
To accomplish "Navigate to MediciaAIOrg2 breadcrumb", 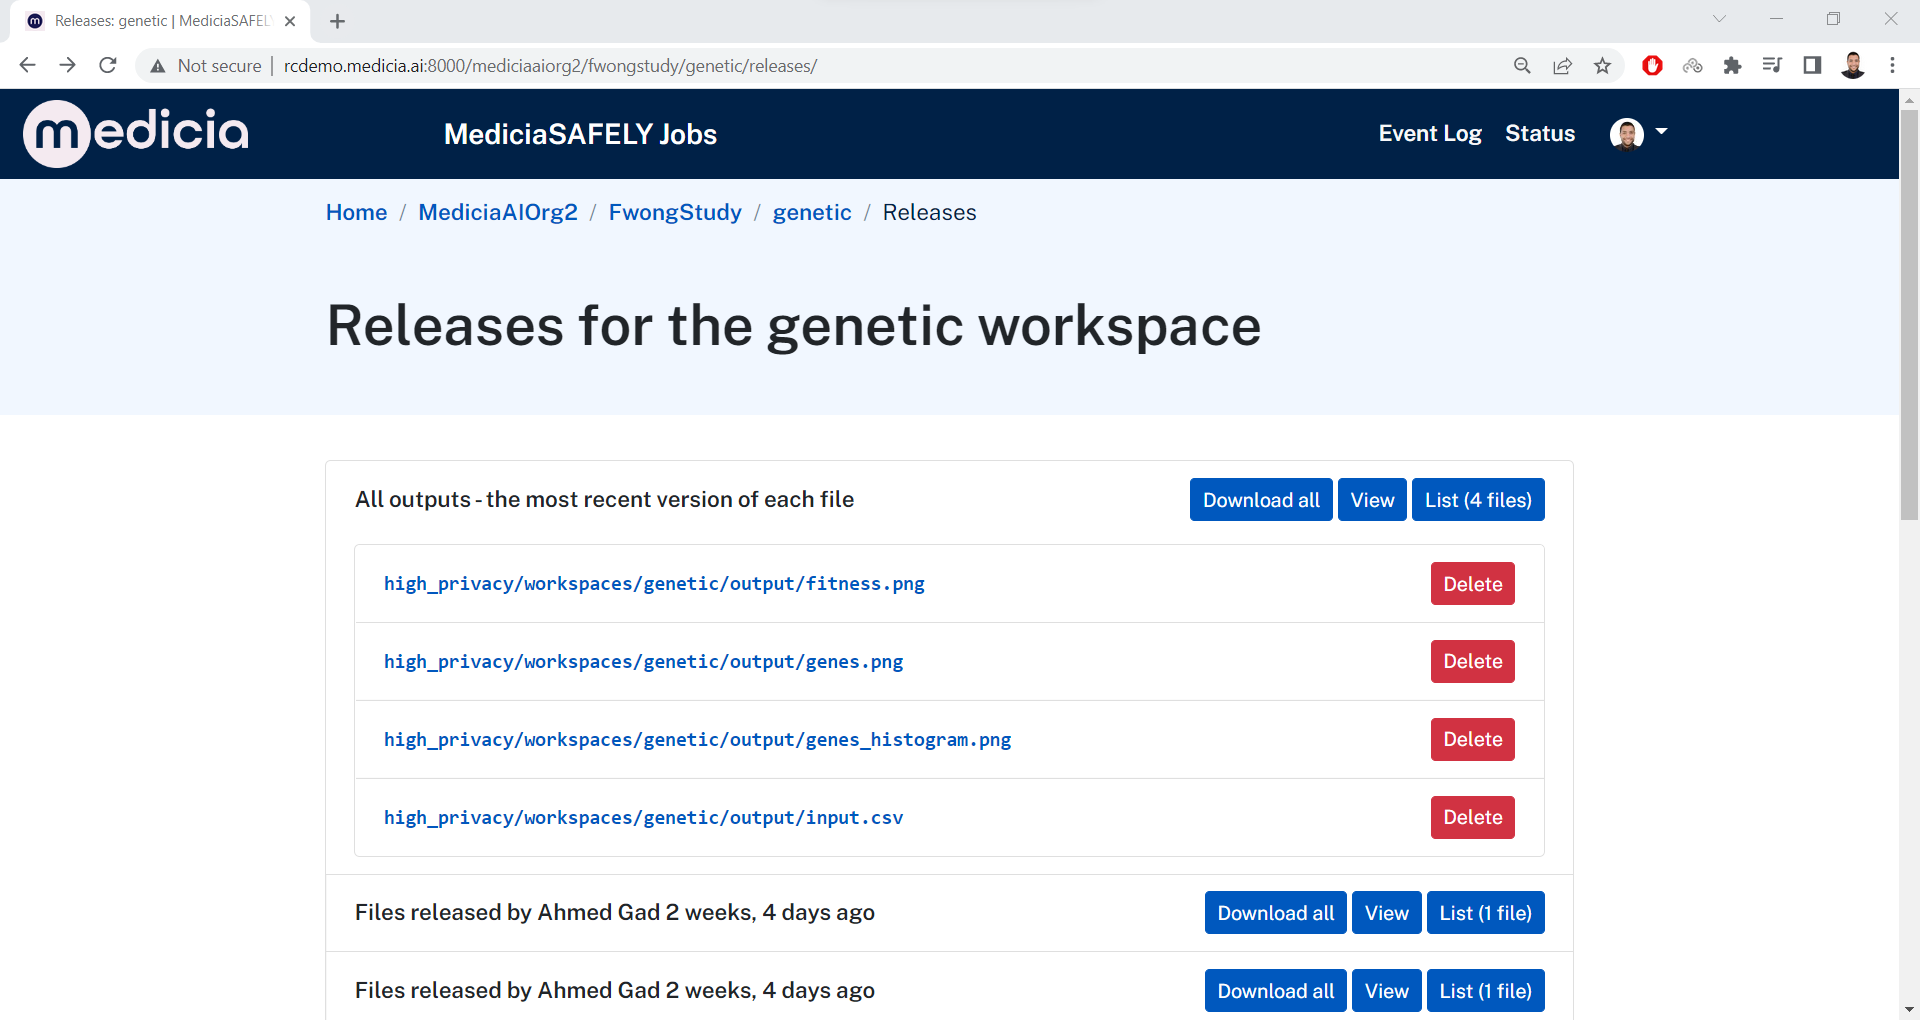I will point(498,212).
